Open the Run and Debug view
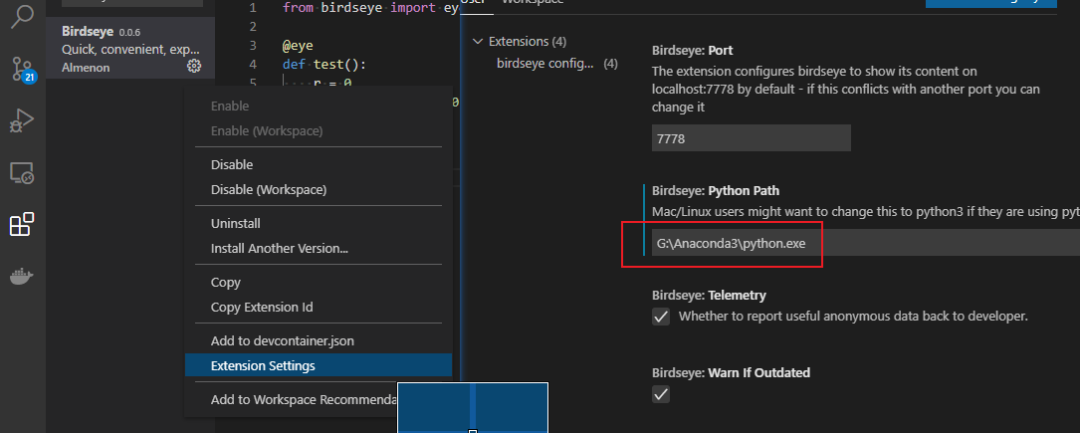 [22, 120]
